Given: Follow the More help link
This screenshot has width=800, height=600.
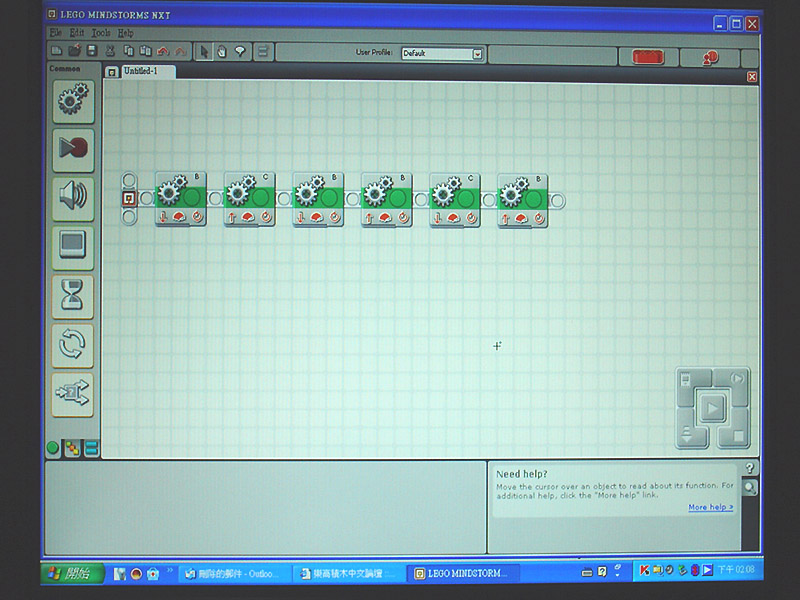Looking at the screenshot, I should pyautogui.click(x=710, y=507).
